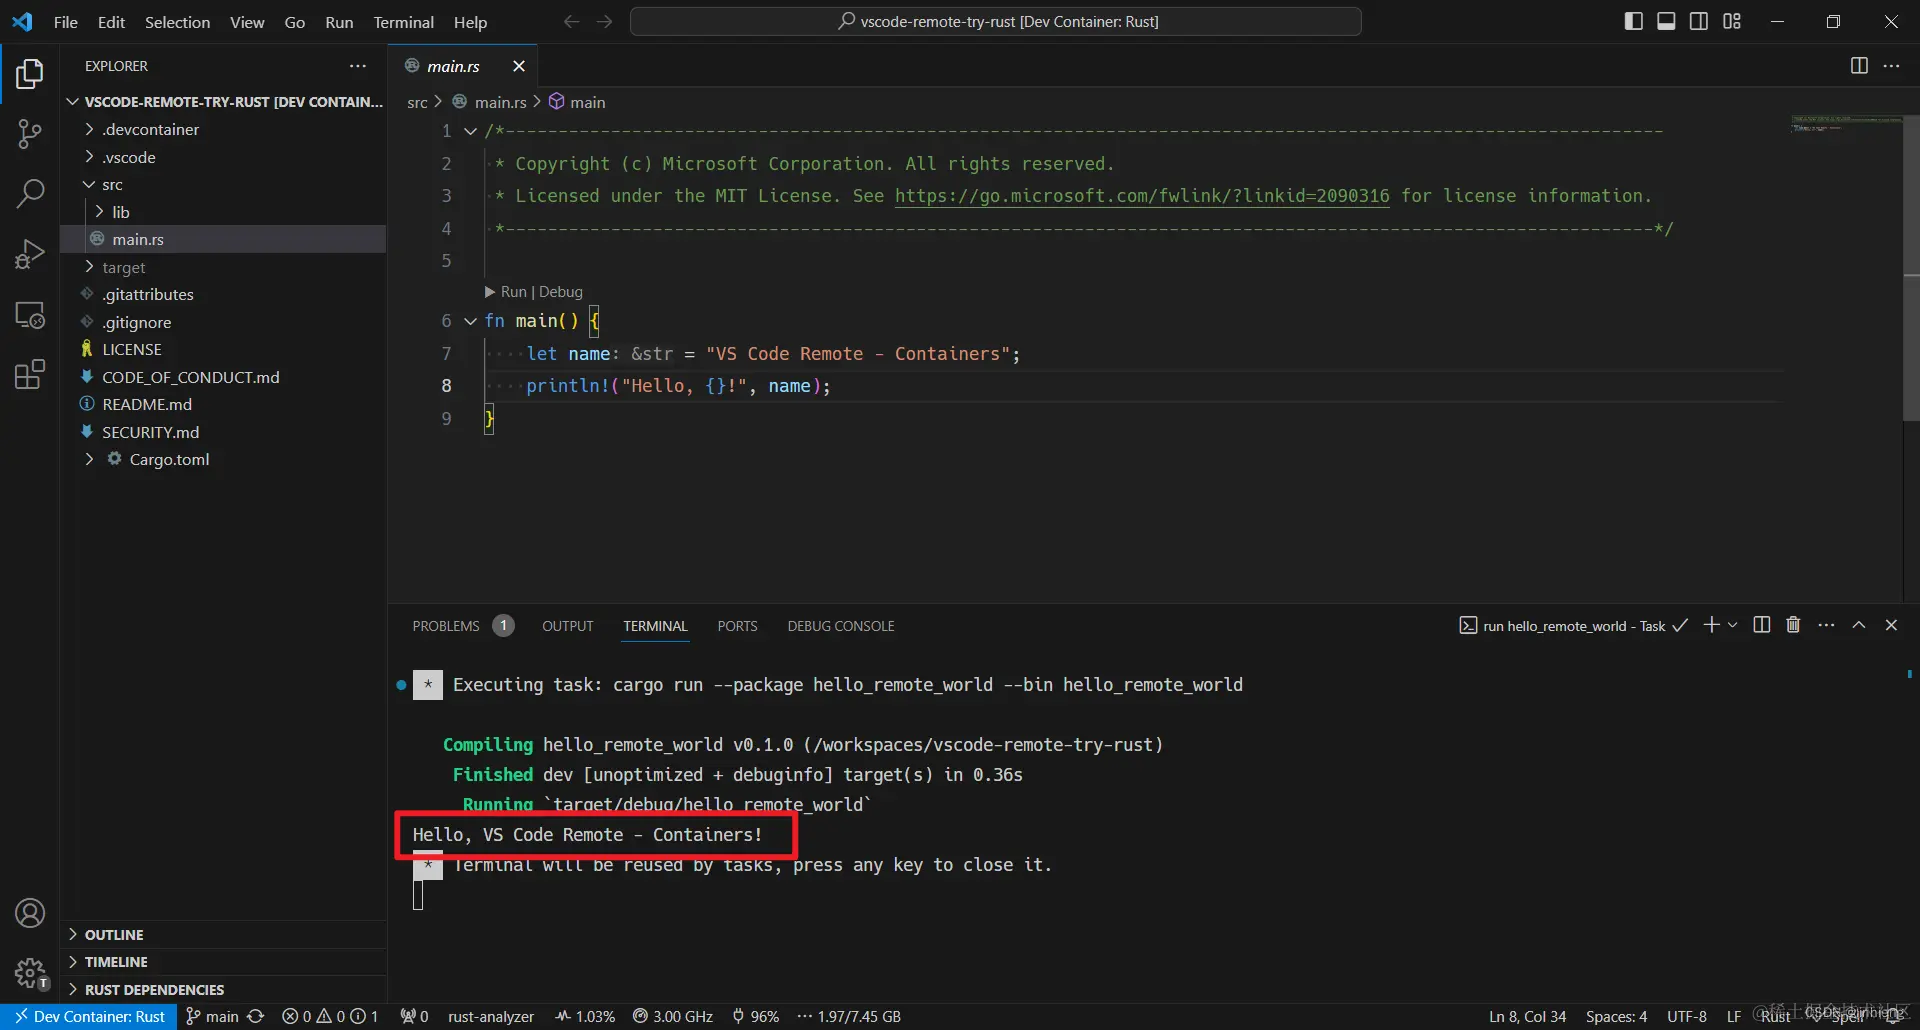This screenshot has height=1030, width=1920.
Task: Click the battery 96% status item
Action: coord(755,1016)
